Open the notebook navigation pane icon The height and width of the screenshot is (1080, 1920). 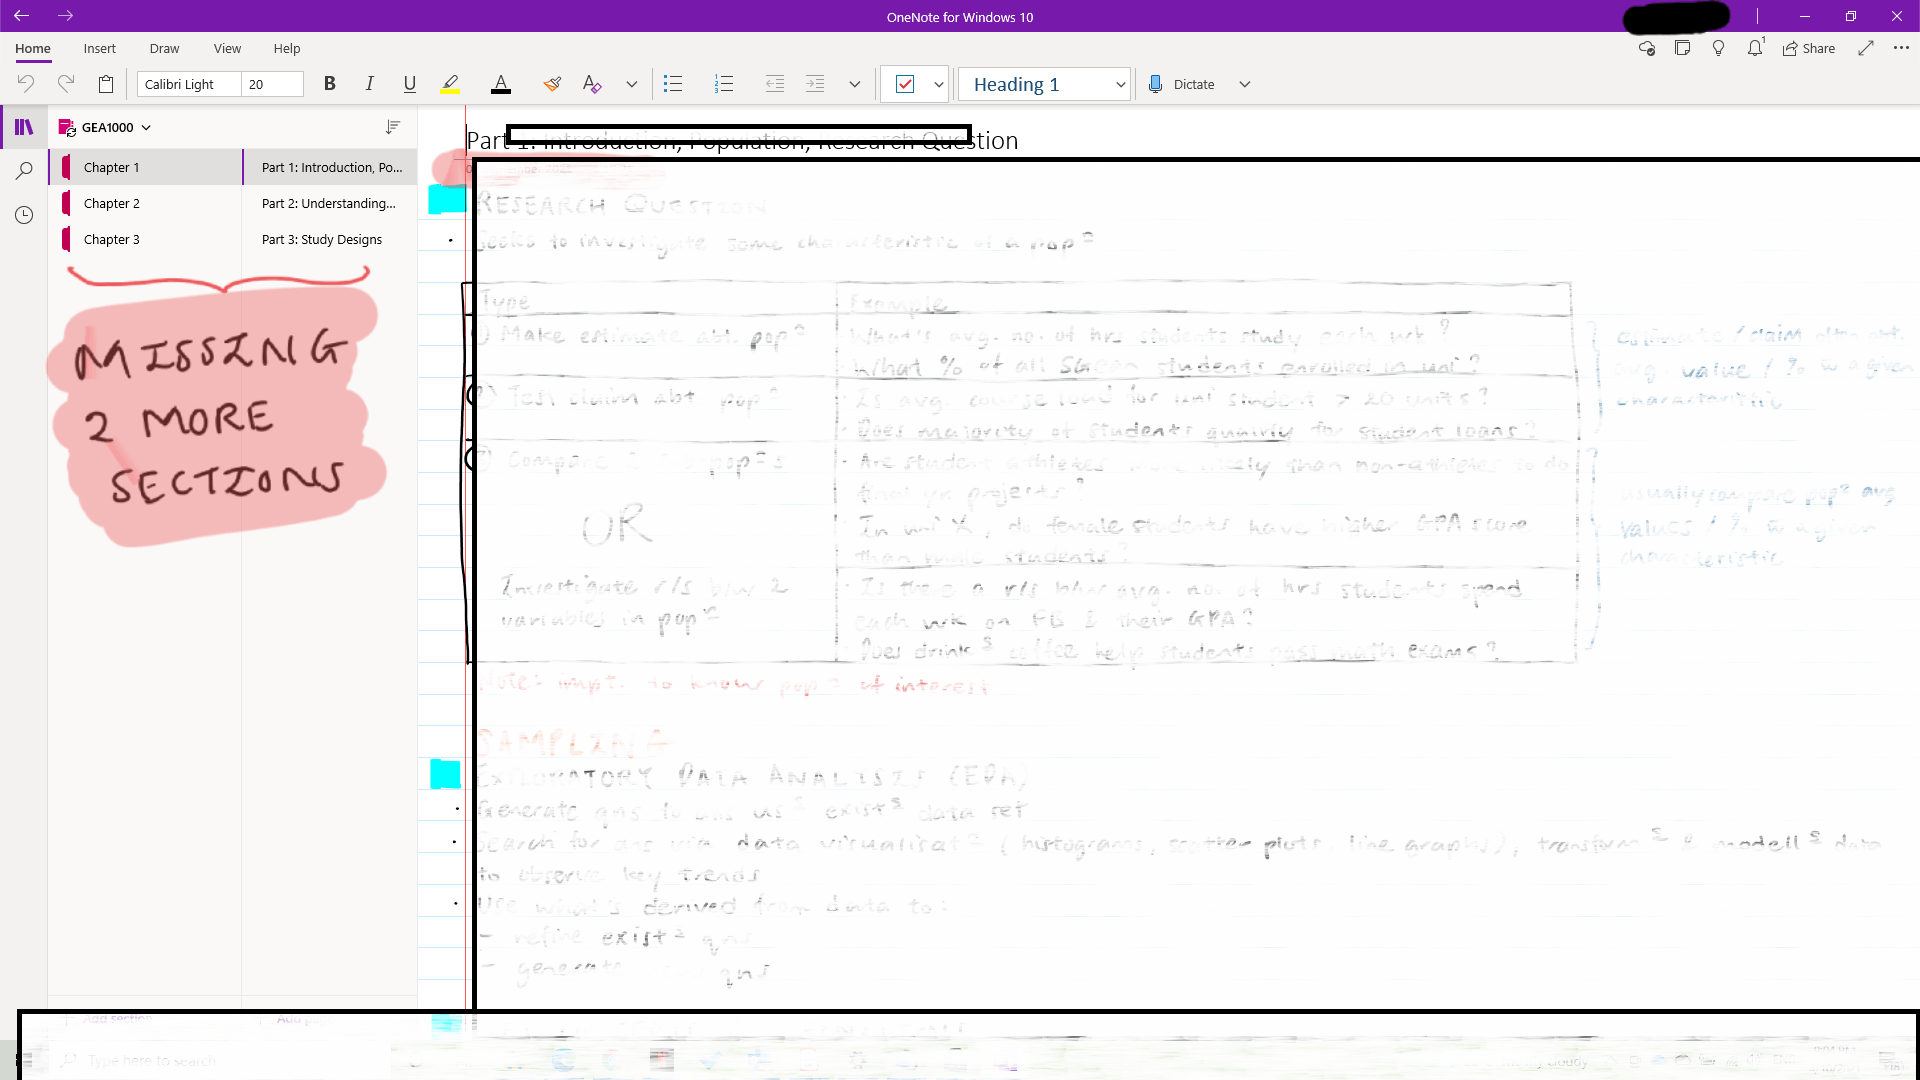24,127
